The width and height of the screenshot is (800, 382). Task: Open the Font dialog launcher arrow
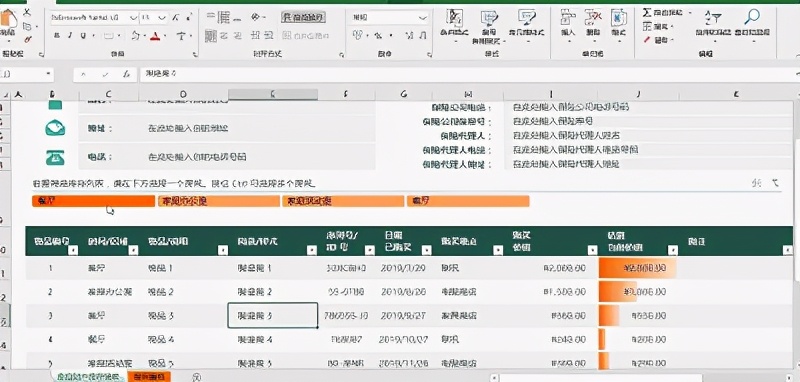coord(194,54)
